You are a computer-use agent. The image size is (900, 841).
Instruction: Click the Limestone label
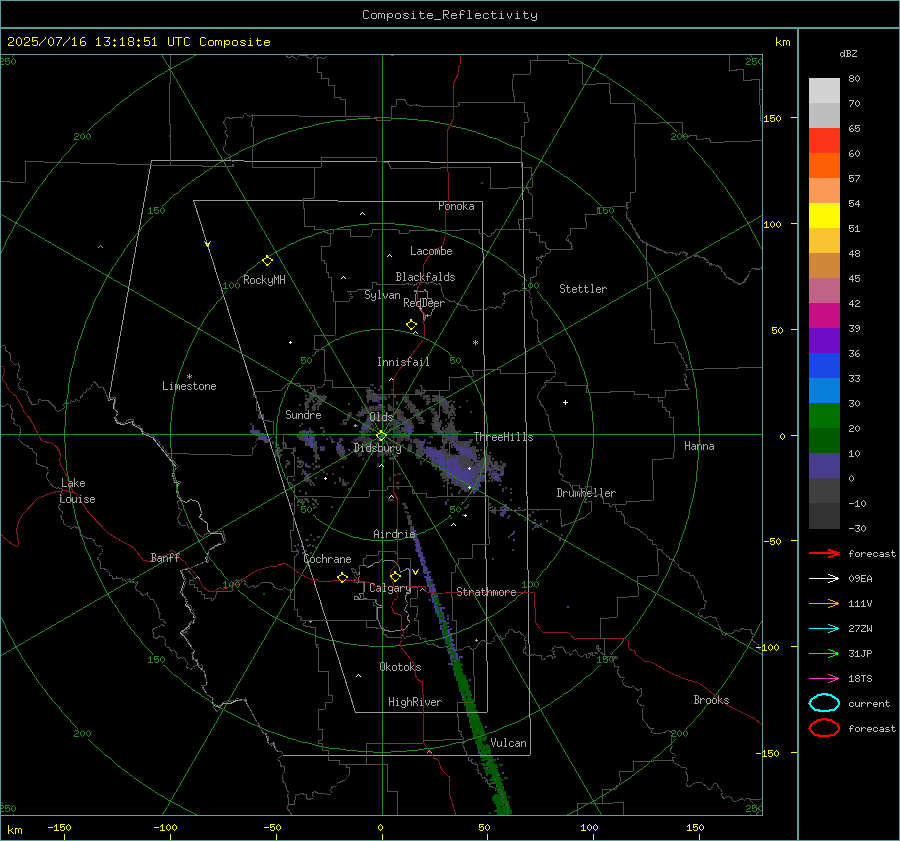click(x=189, y=386)
